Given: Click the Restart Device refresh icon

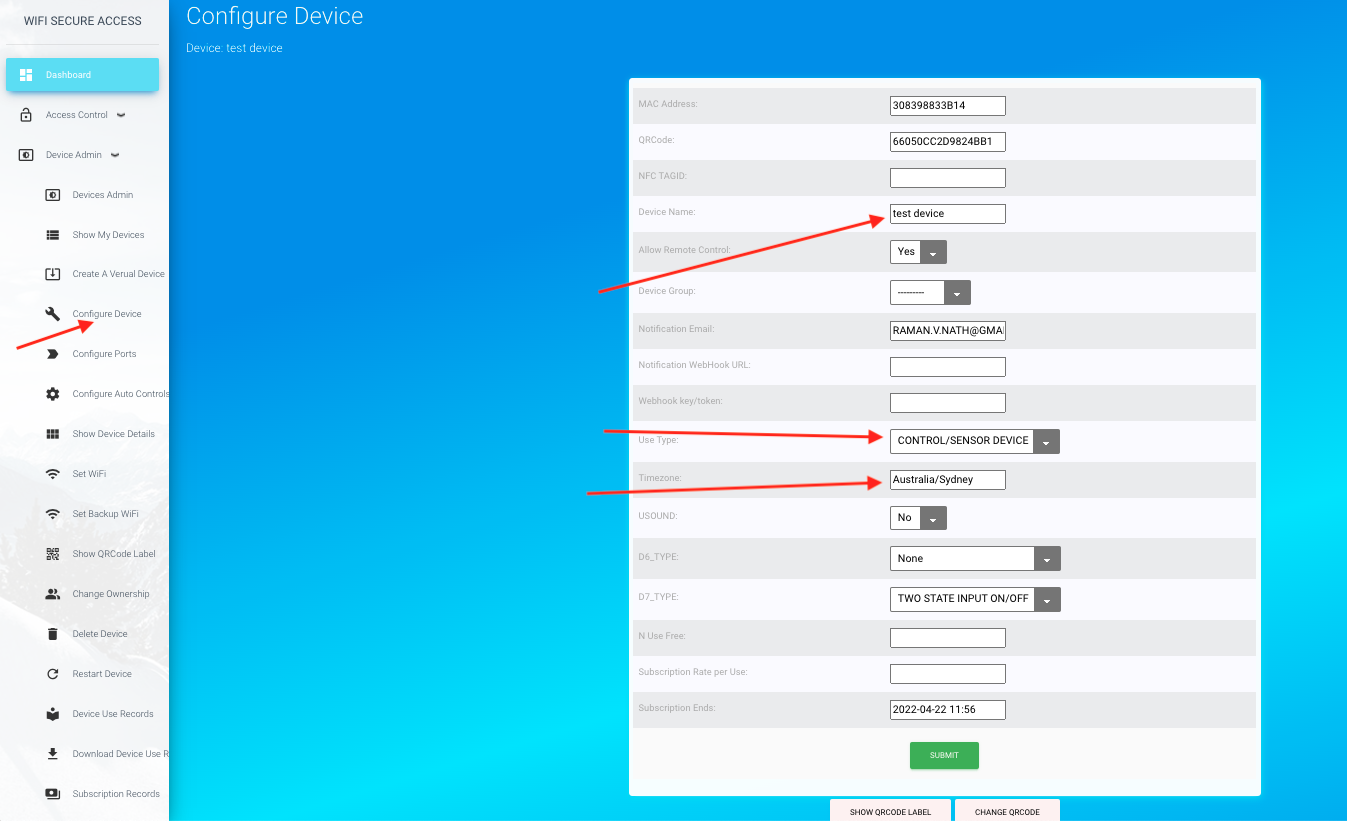Looking at the screenshot, I should pos(53,674).
